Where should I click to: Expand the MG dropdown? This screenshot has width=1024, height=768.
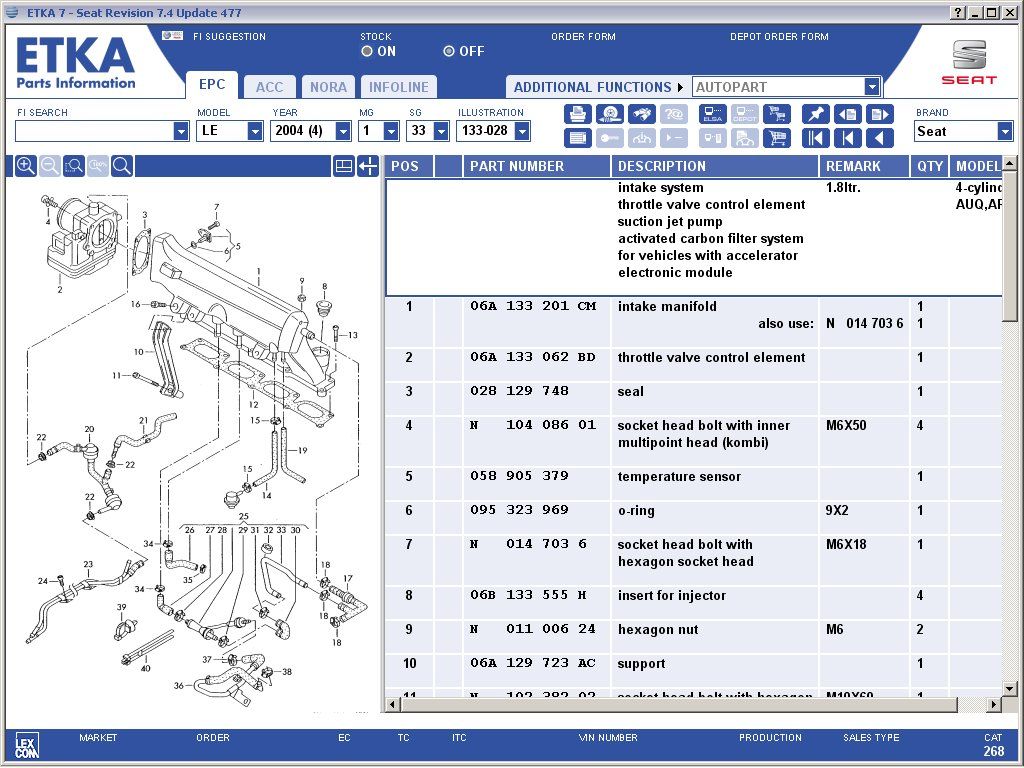pyautogui.click(x=391, y=131)
